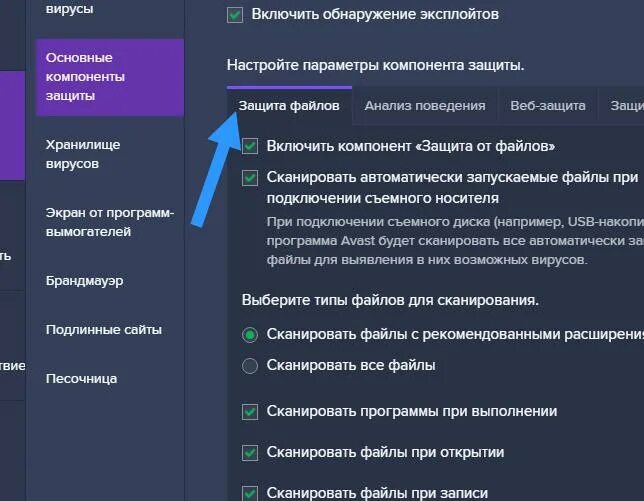The height and width of the screenshot is (501, 644).
Task: Select 'Сканировать все файлы' radio button
Action: coord(250,365)
